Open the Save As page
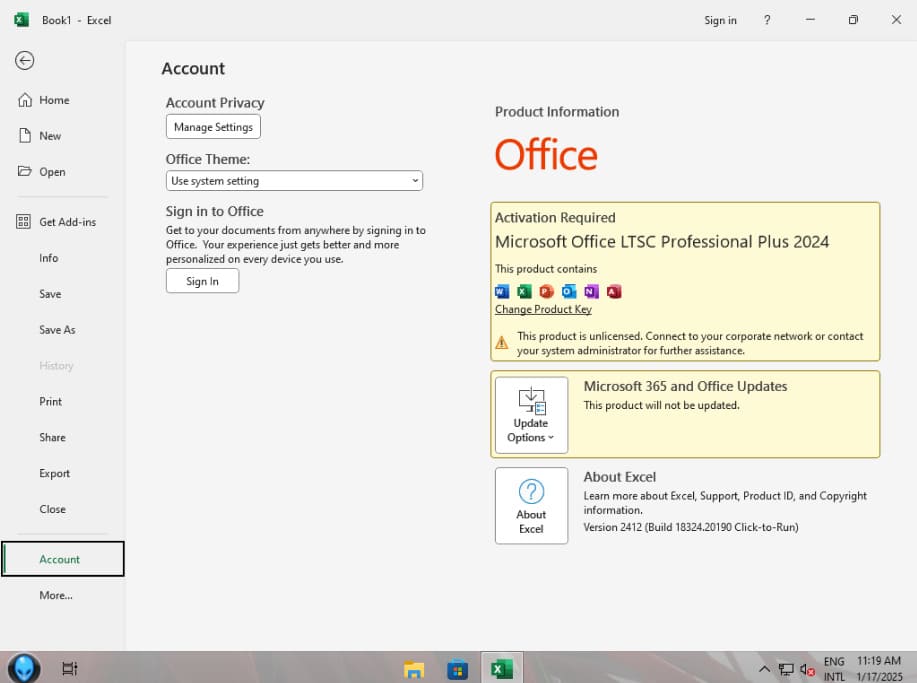Screen dimensions: 917x683 (x=57, y=330)
